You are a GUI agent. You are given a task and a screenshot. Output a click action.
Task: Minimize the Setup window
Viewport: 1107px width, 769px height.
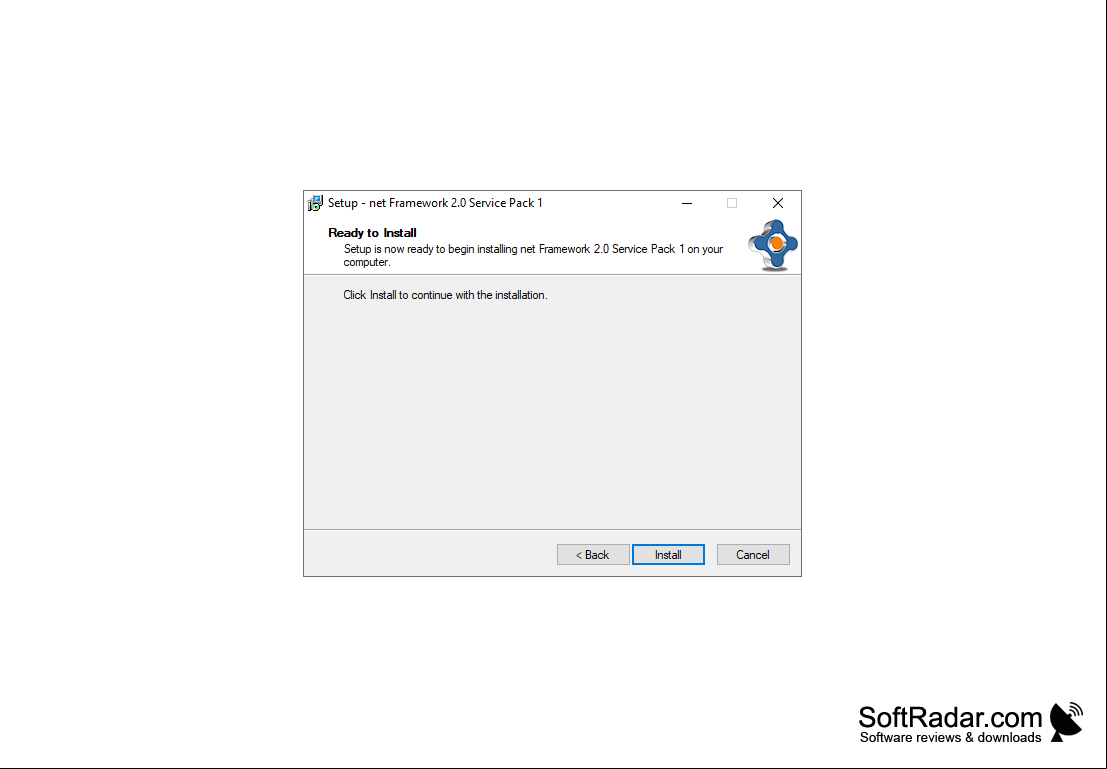pos(686,203)
